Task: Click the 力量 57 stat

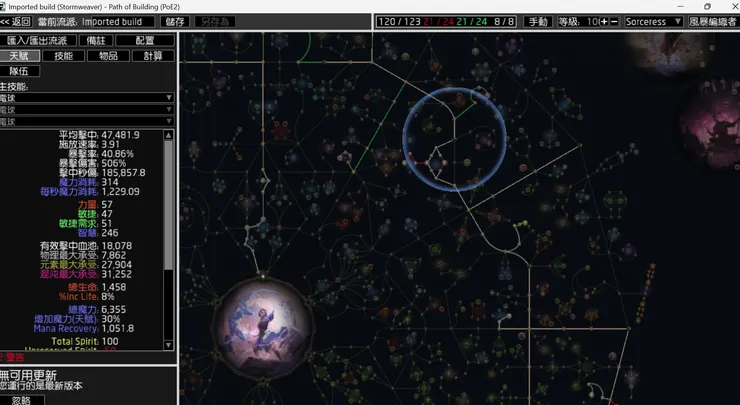Action: [x=95, y=204]
